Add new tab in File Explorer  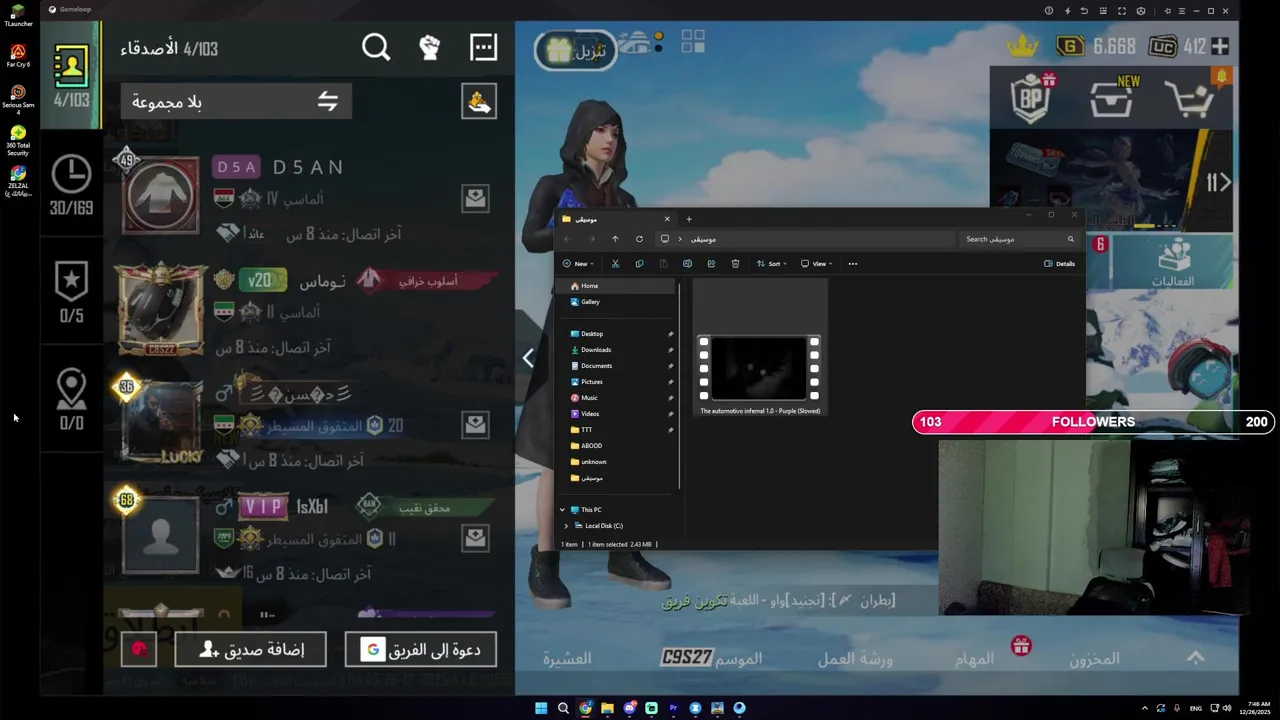tap(689, 219)
